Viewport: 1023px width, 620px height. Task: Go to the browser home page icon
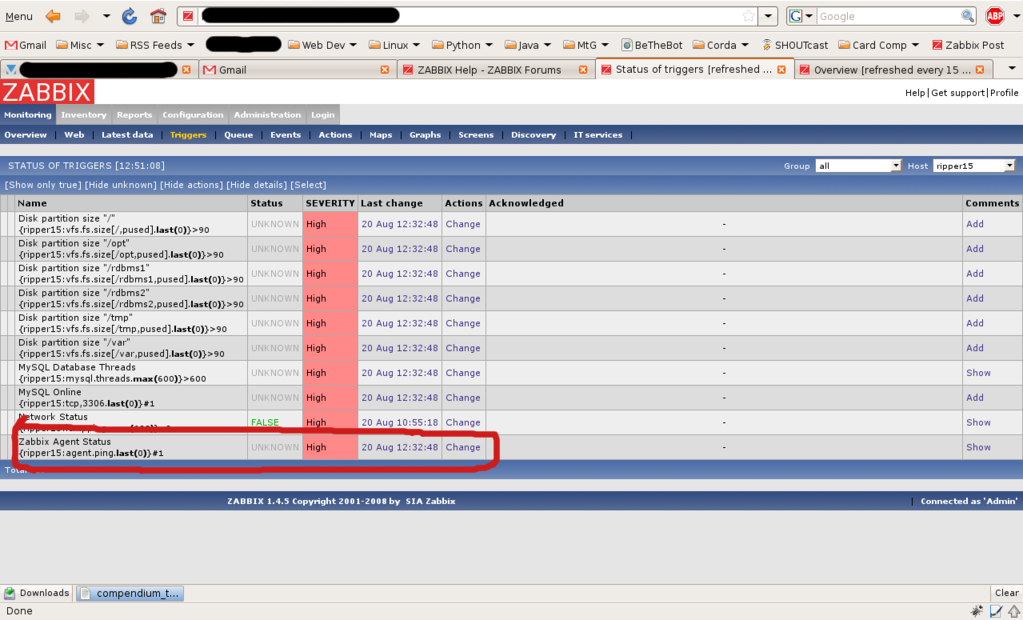click(158, 16)
